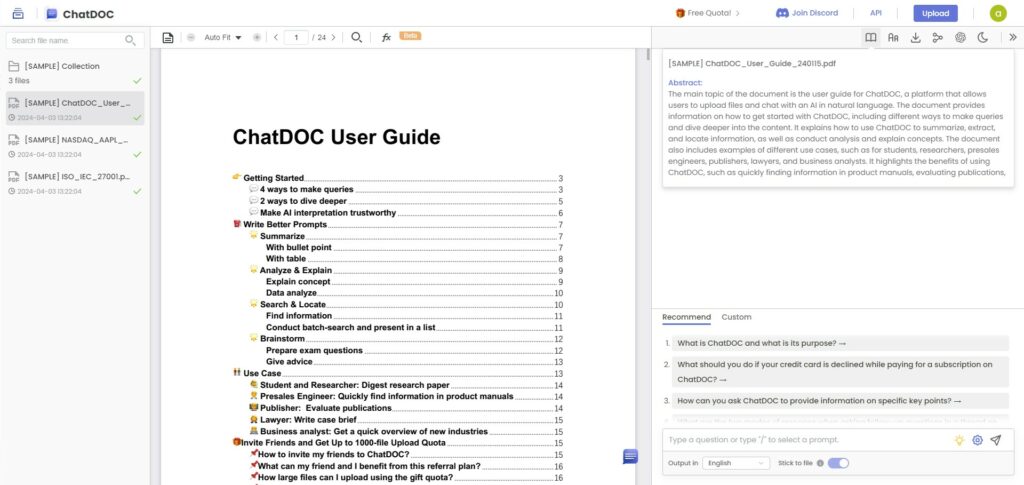Open the user avatar menu
The width and height of the screenshot is (1024, 485).
point(998,13)
